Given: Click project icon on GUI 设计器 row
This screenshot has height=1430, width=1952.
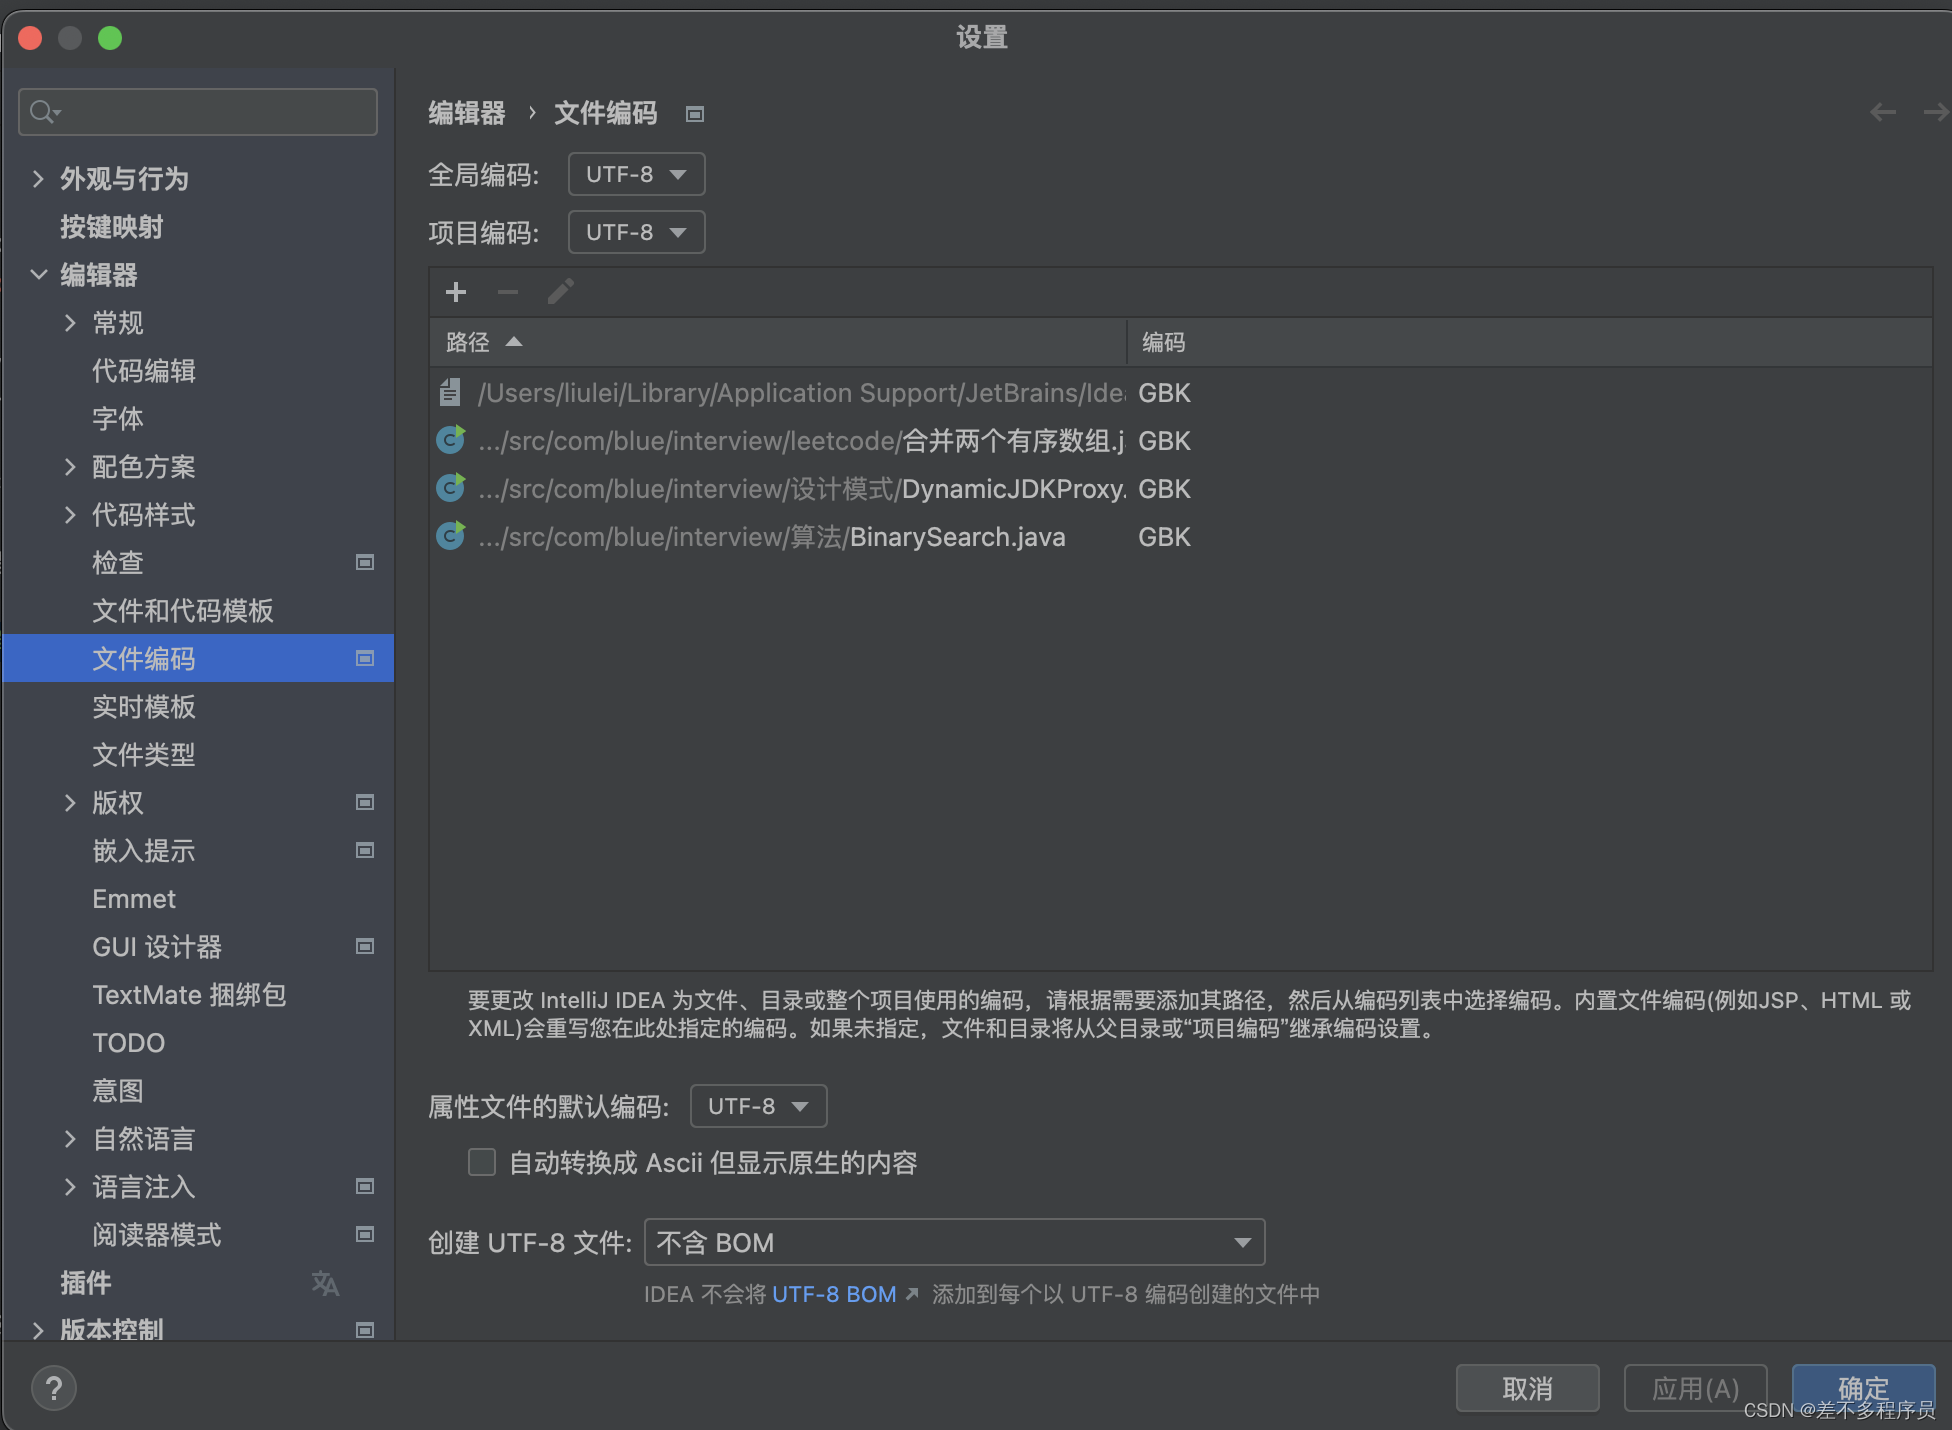Looking at the screenshot, I should pyautogui.click(x=365, y=946).
